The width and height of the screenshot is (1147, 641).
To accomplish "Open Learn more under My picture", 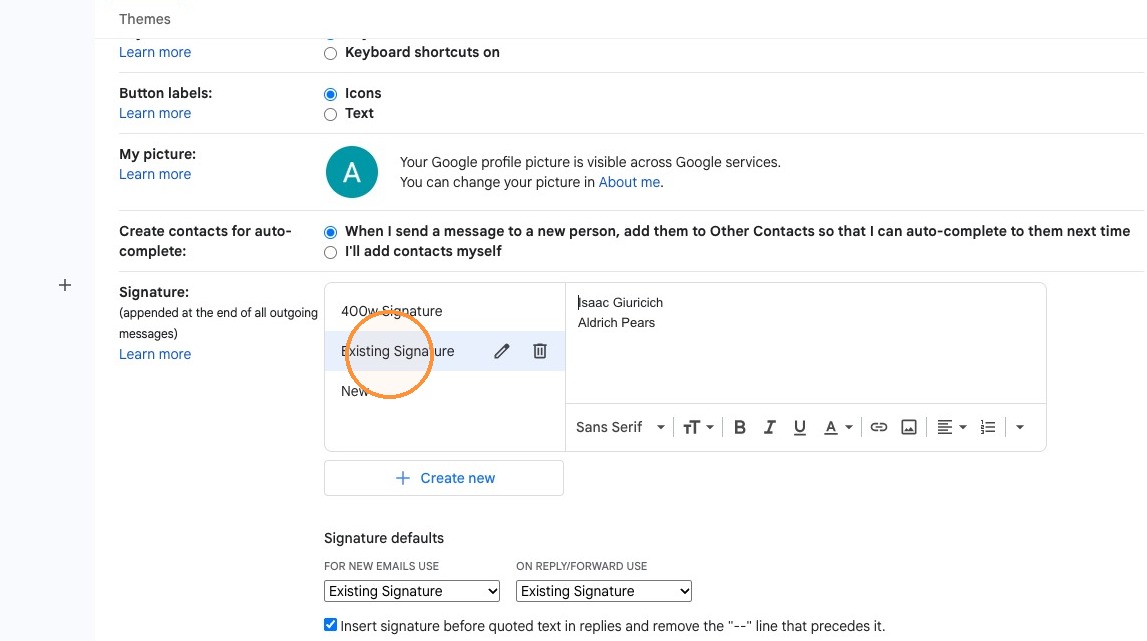I will (155, 174).
